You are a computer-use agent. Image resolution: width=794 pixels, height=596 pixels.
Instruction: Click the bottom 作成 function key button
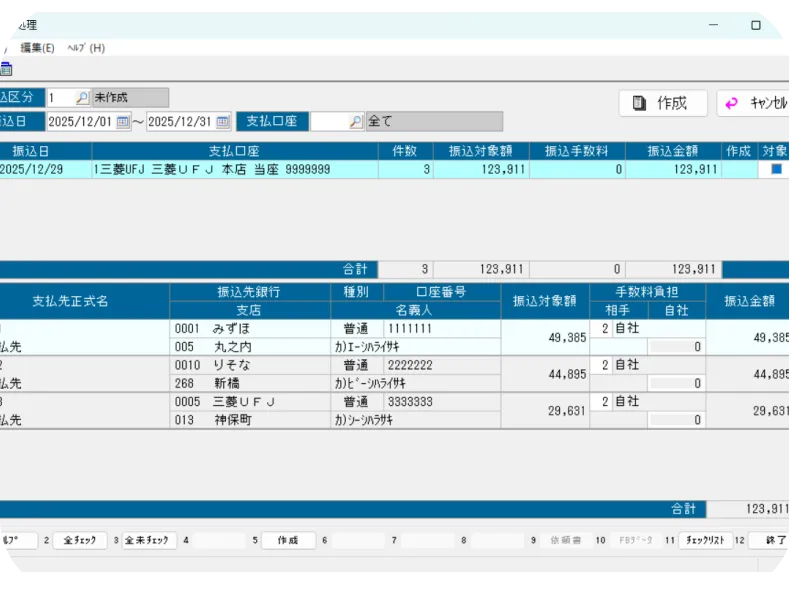(x=287, y=540)
